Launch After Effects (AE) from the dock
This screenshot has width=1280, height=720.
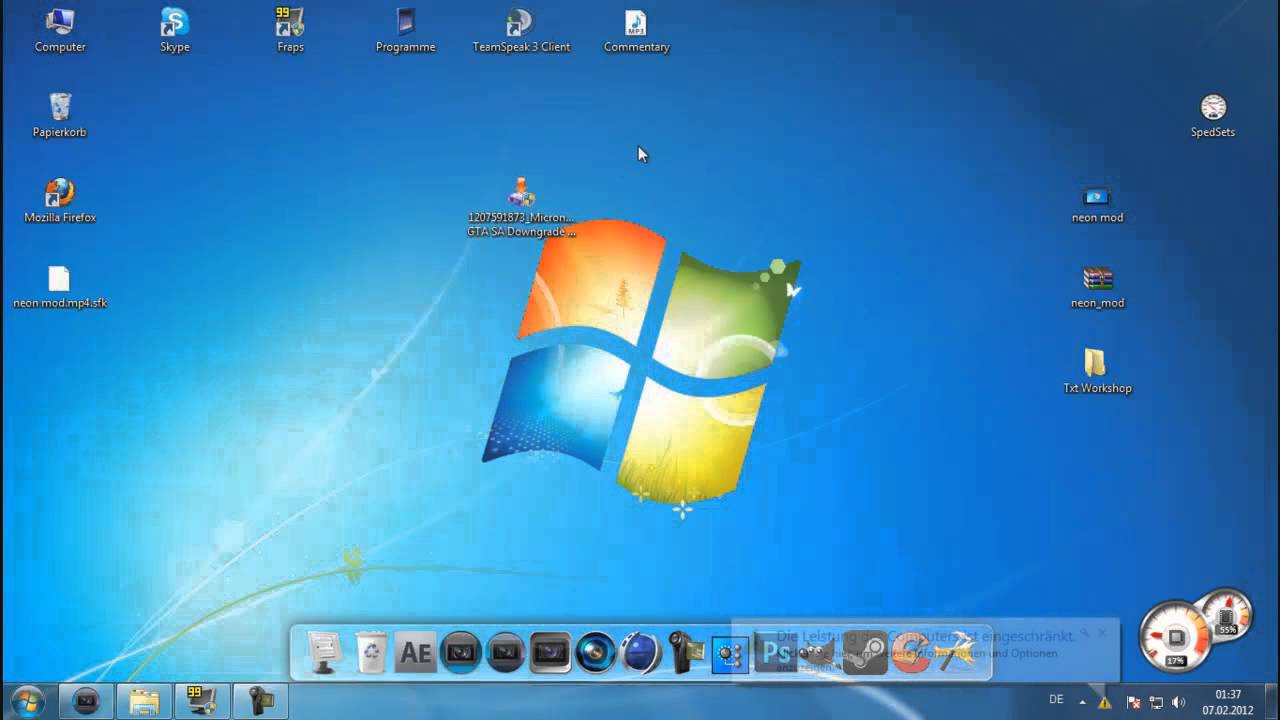click(415, 653)
